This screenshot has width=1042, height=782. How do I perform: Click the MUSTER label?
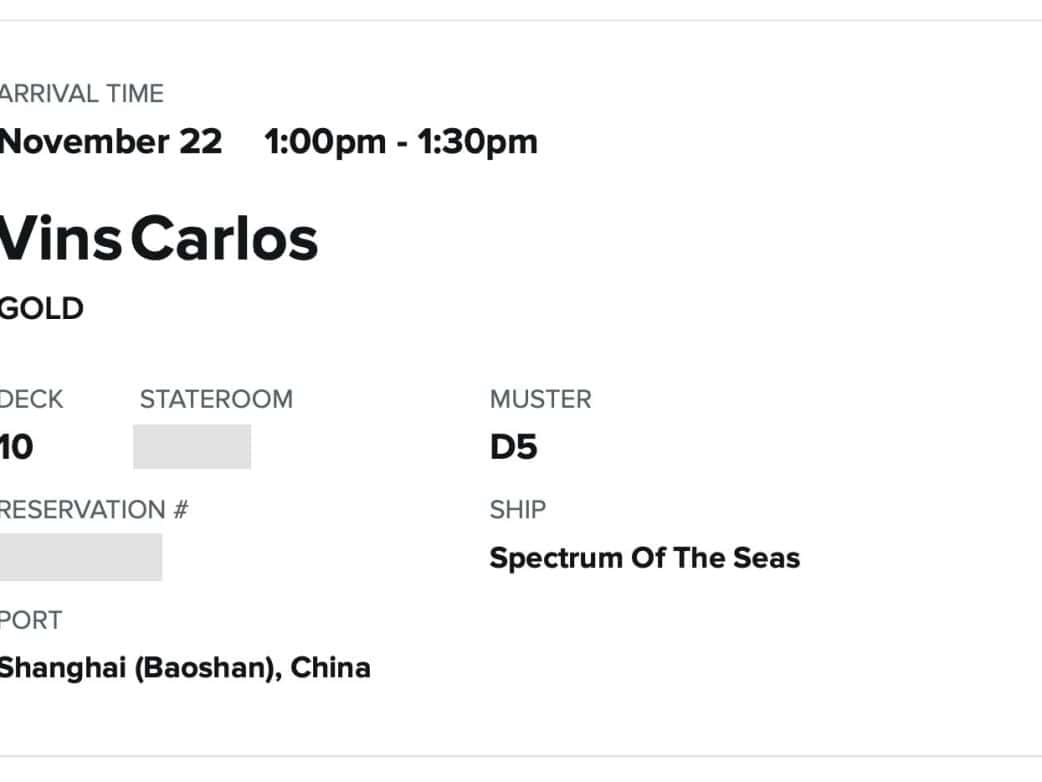(540, 399)
